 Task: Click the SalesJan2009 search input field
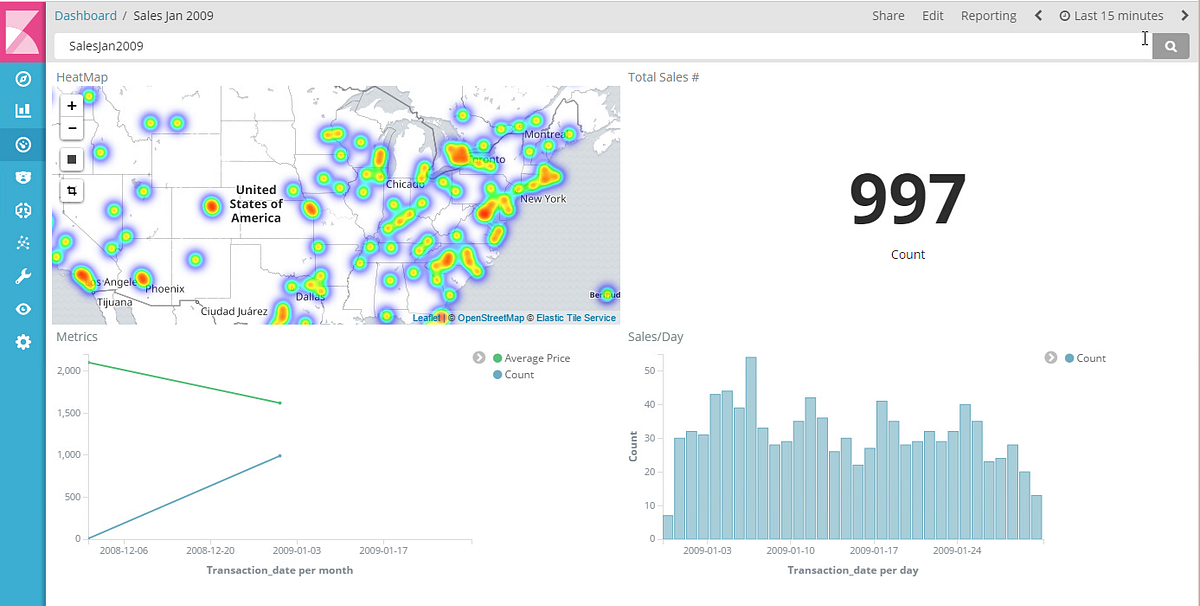click(x=300, y=45)
